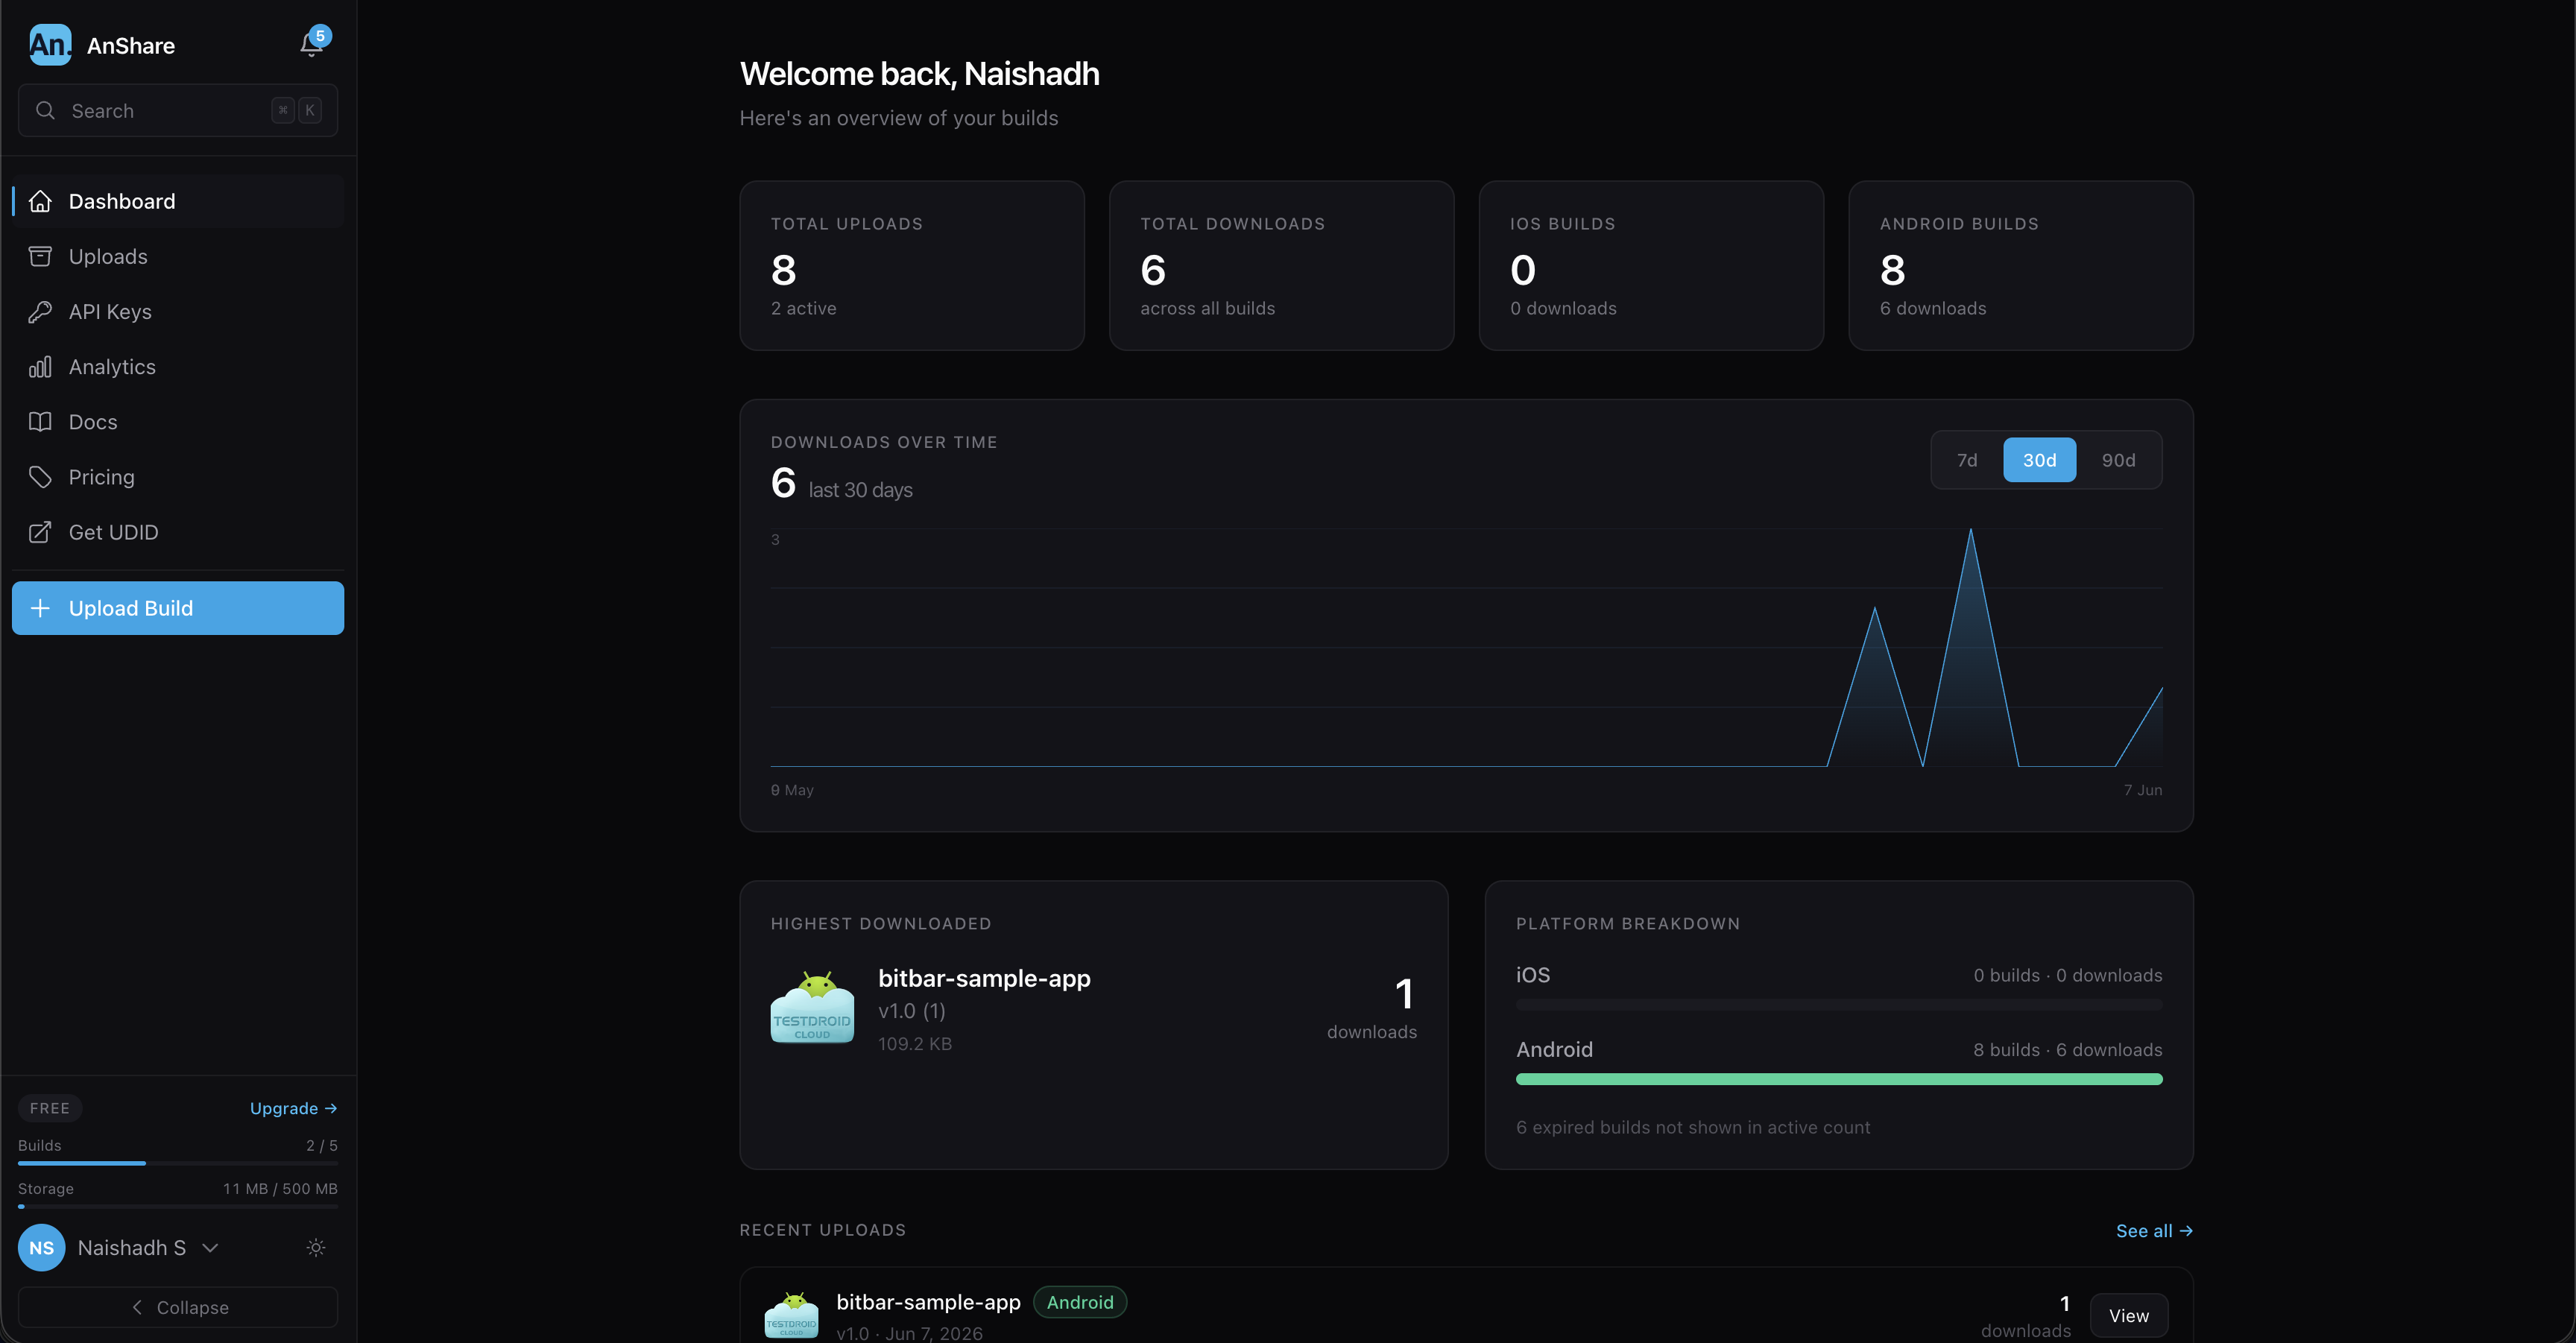Click the plus icon on Upload Build
This screenshot has width=2576, height=1343.
(40, 608)
